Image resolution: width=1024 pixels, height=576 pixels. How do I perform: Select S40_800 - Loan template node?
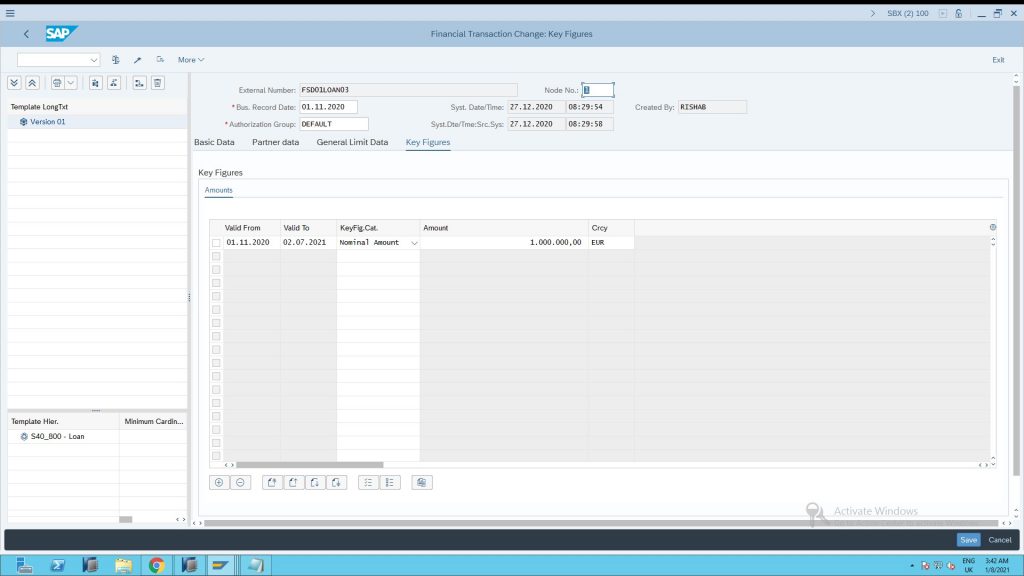pos(57,436)
